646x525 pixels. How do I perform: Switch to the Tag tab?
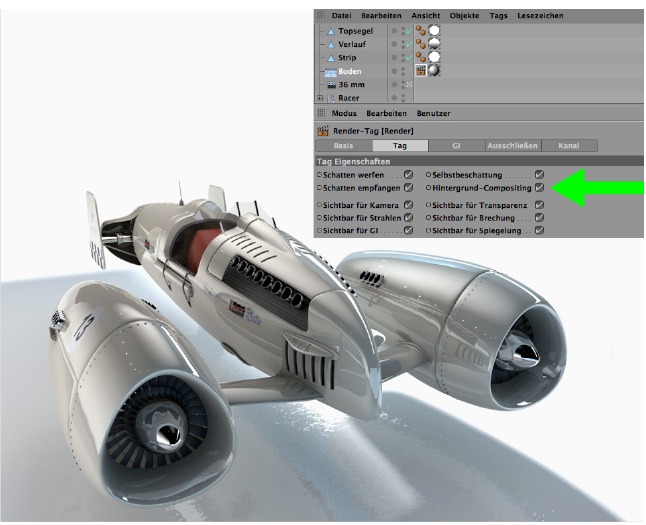(400, 145)
